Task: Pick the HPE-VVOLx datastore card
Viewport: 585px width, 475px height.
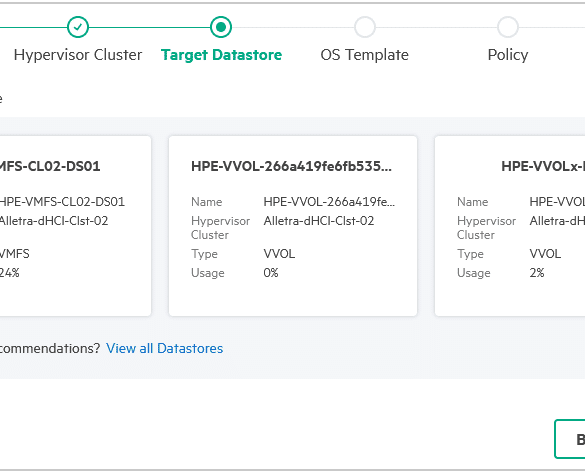Action: click(x=510, y=226)
